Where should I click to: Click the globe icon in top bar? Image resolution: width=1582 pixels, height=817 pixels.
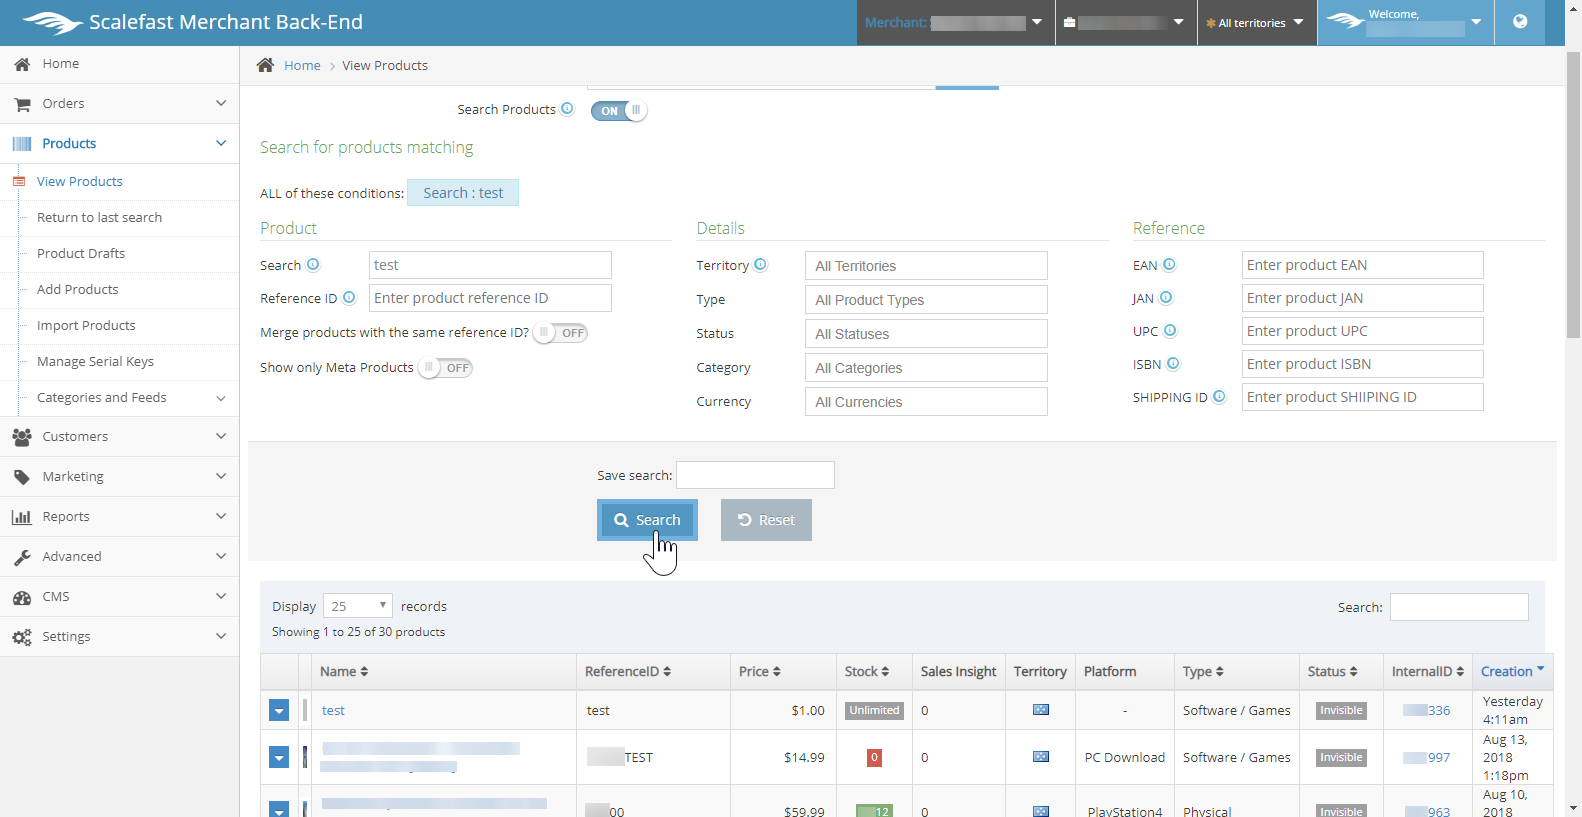1519,22
